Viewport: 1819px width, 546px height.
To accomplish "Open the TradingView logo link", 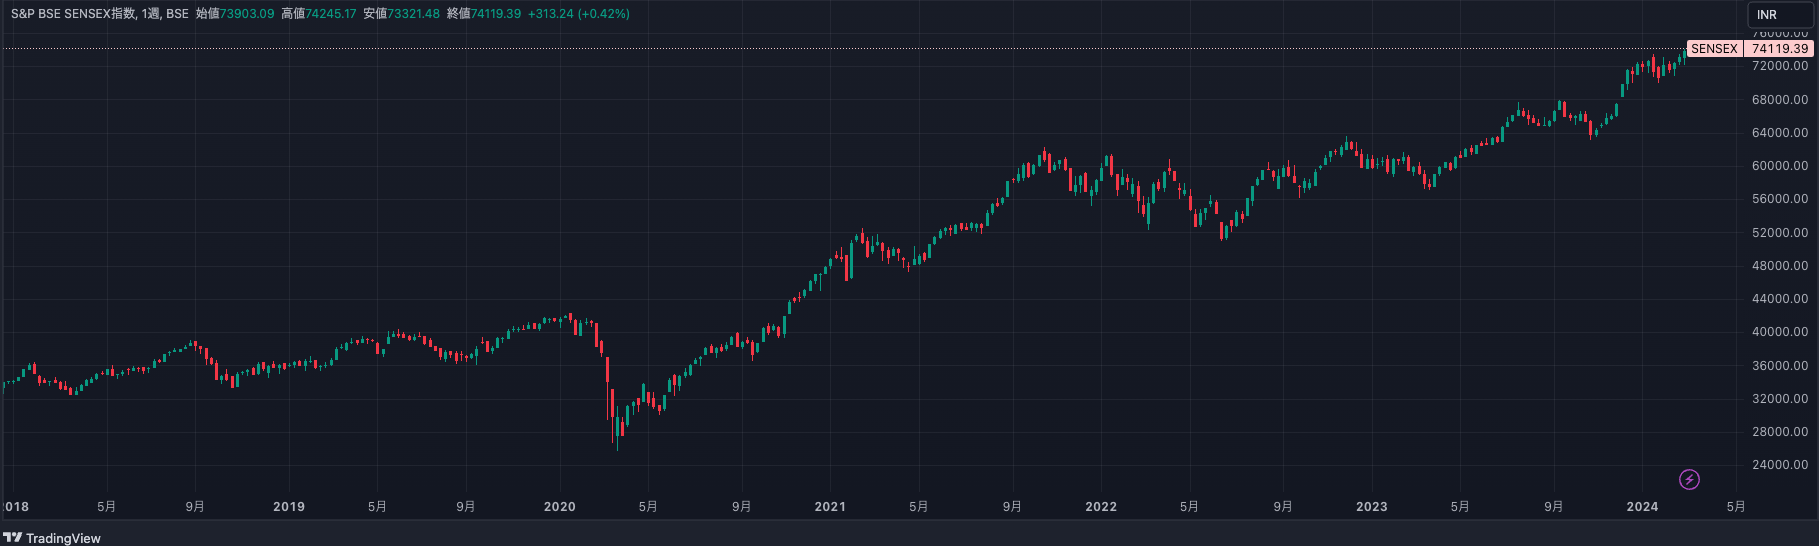I will click(53, 538).
